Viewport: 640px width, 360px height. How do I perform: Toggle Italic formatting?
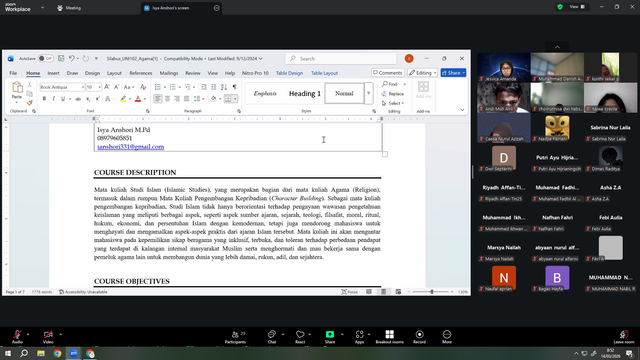[53, 99]
